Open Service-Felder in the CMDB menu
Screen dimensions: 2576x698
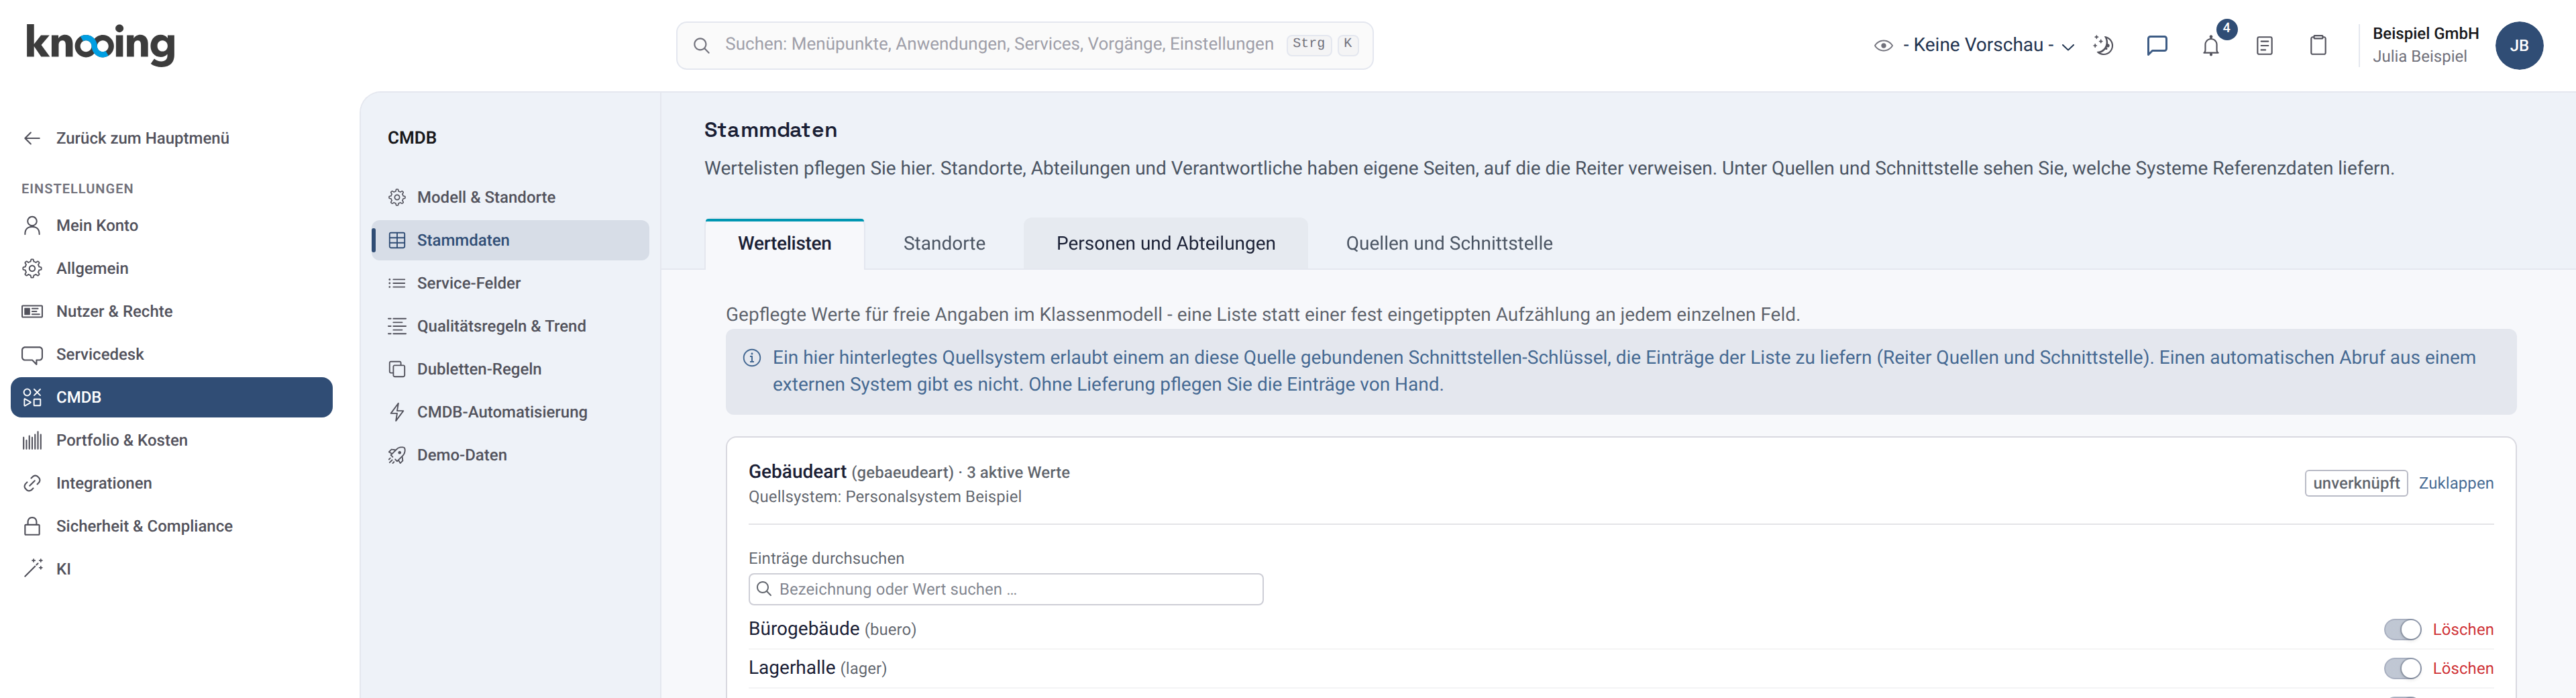click(x=511, y=283)
